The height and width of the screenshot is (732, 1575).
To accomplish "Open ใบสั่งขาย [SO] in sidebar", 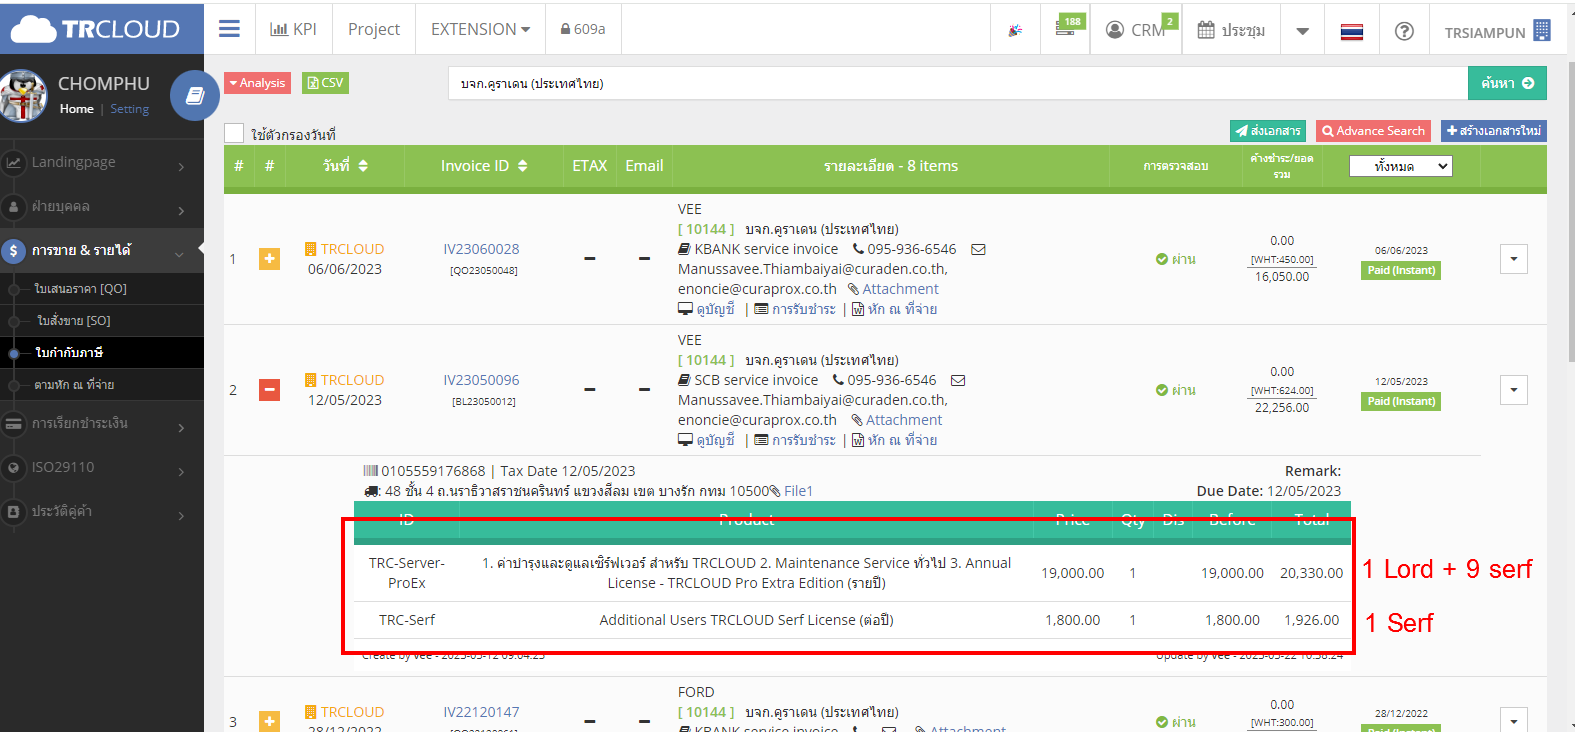I will [x=74, y=321].
